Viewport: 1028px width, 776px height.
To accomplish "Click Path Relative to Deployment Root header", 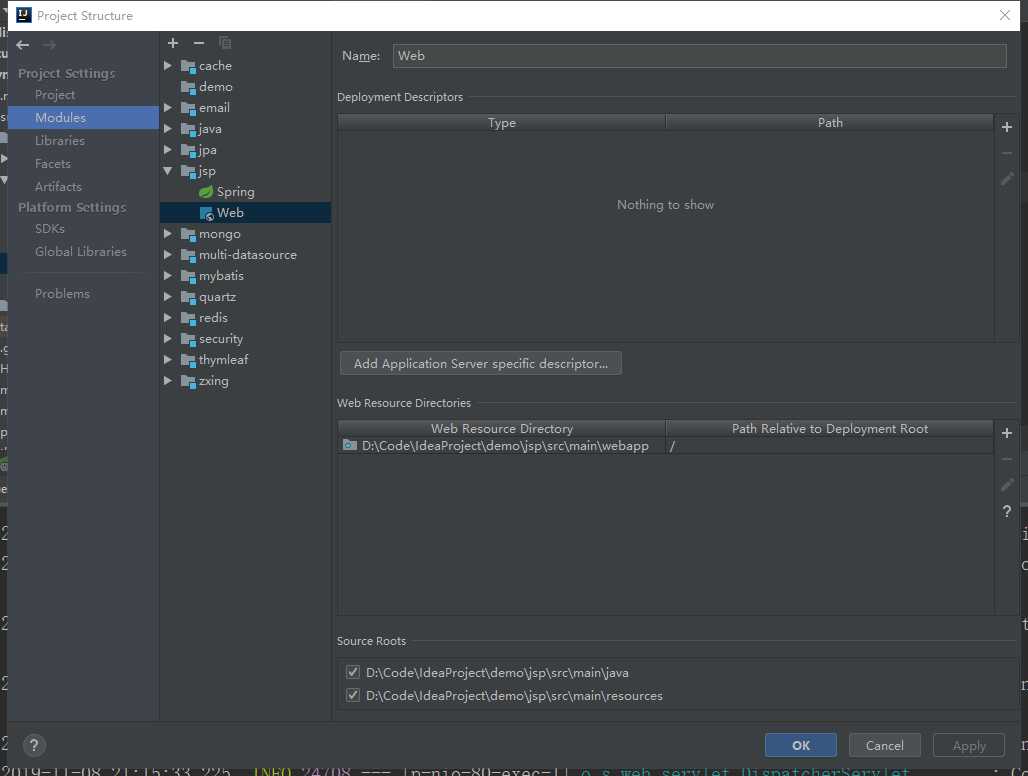I will (829, 429).
